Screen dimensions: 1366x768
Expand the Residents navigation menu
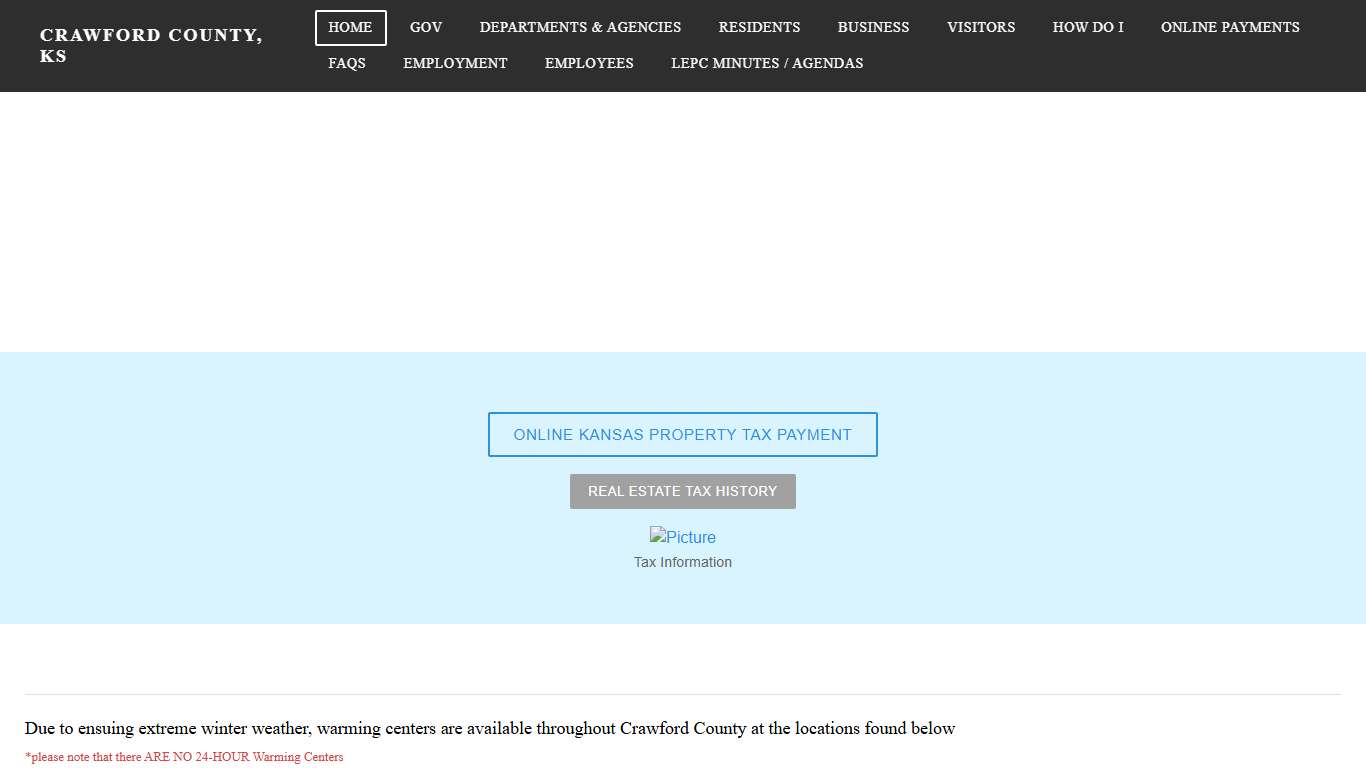tap(759, 27)
